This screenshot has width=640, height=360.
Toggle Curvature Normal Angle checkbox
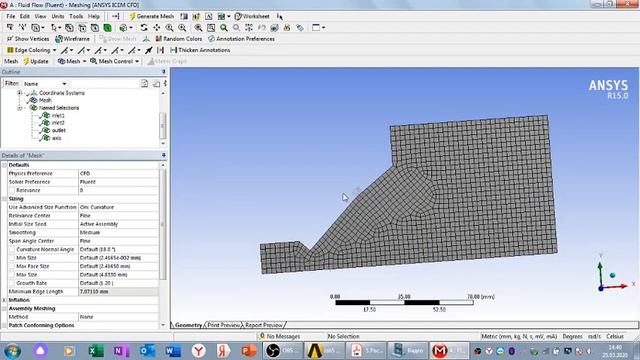tap(12, 249)
